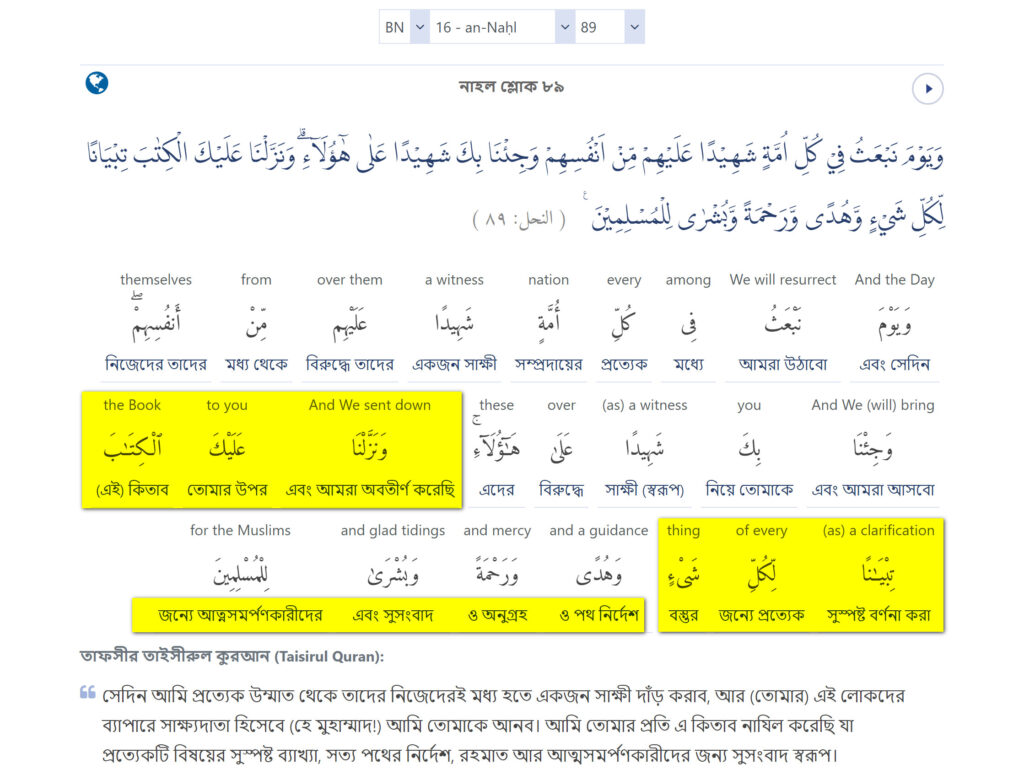
Task: Select the word 'themselves'
Action: (x=156, y=324)
